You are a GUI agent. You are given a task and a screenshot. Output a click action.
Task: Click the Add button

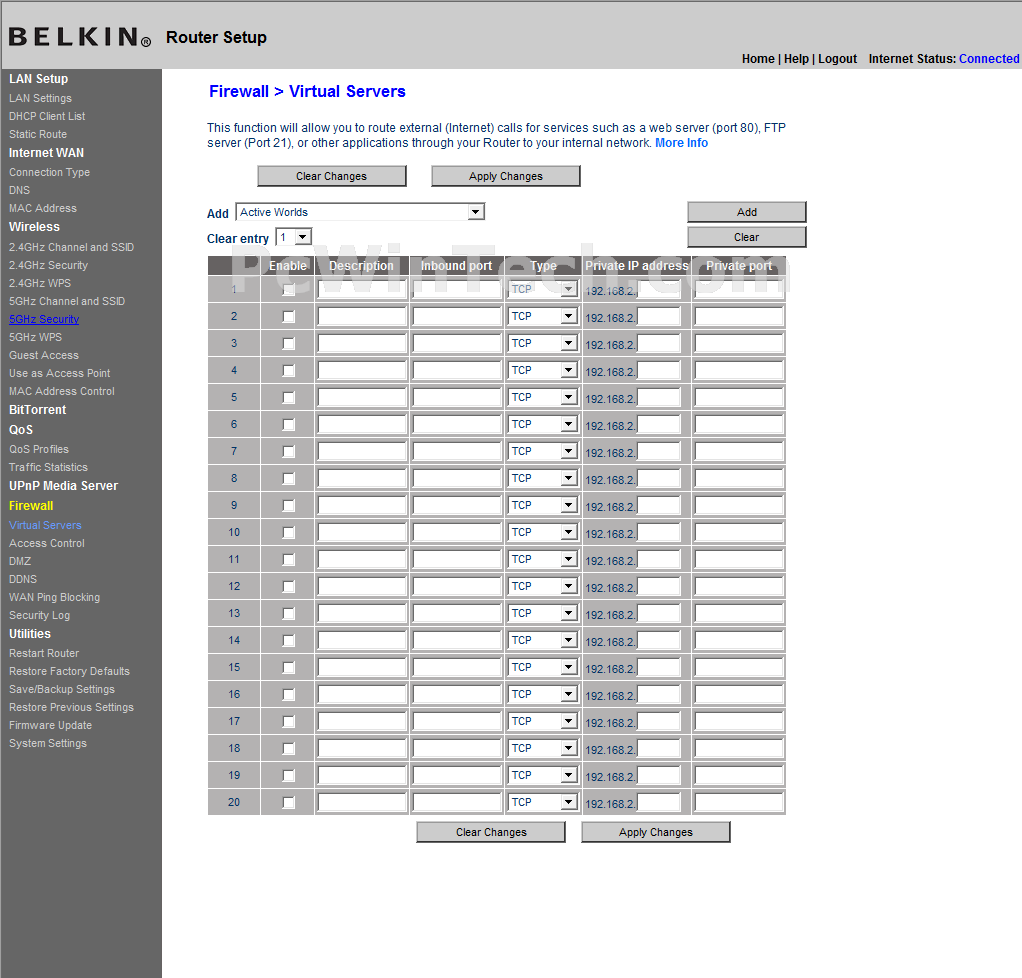point(747,212)
